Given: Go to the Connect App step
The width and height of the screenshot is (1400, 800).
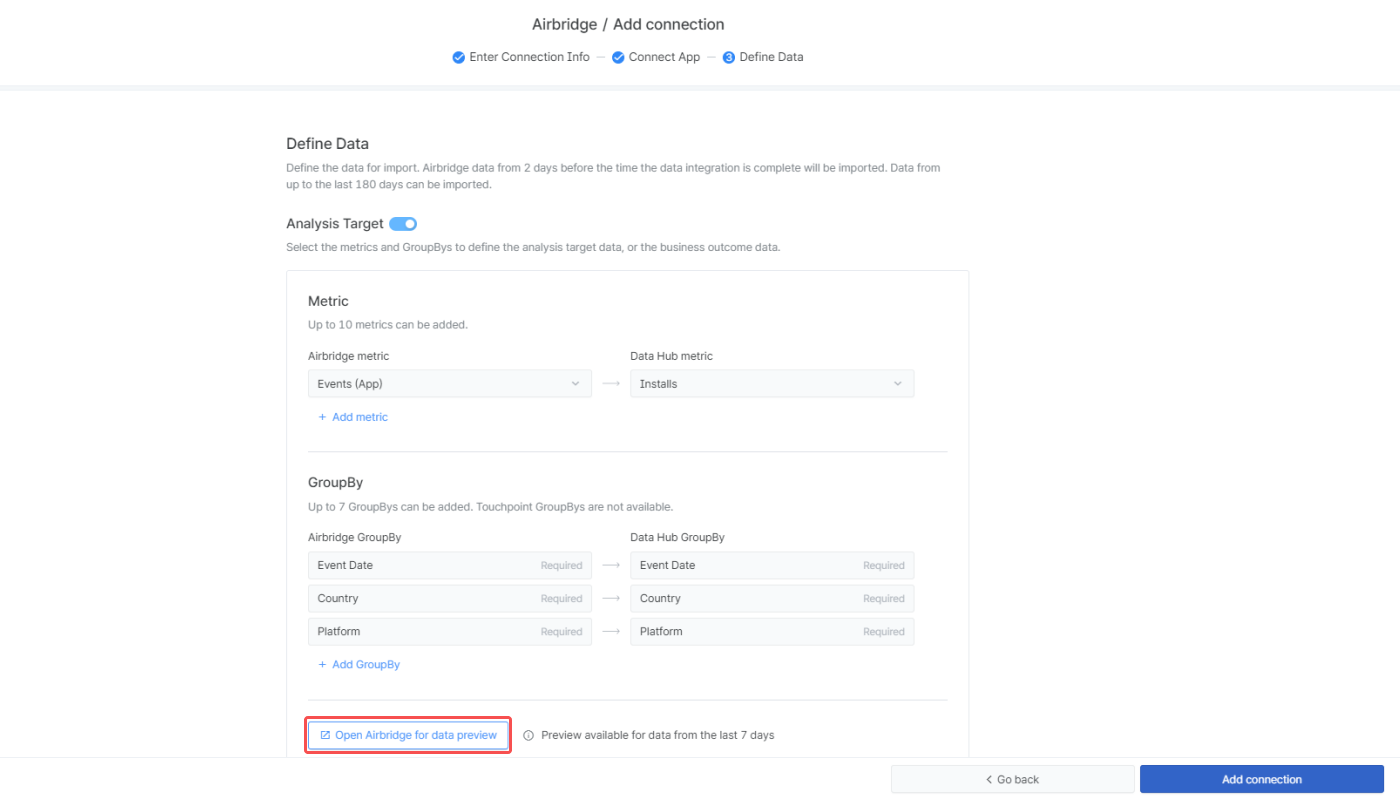Looking at the screenshot, I should [x=664, y=57].
